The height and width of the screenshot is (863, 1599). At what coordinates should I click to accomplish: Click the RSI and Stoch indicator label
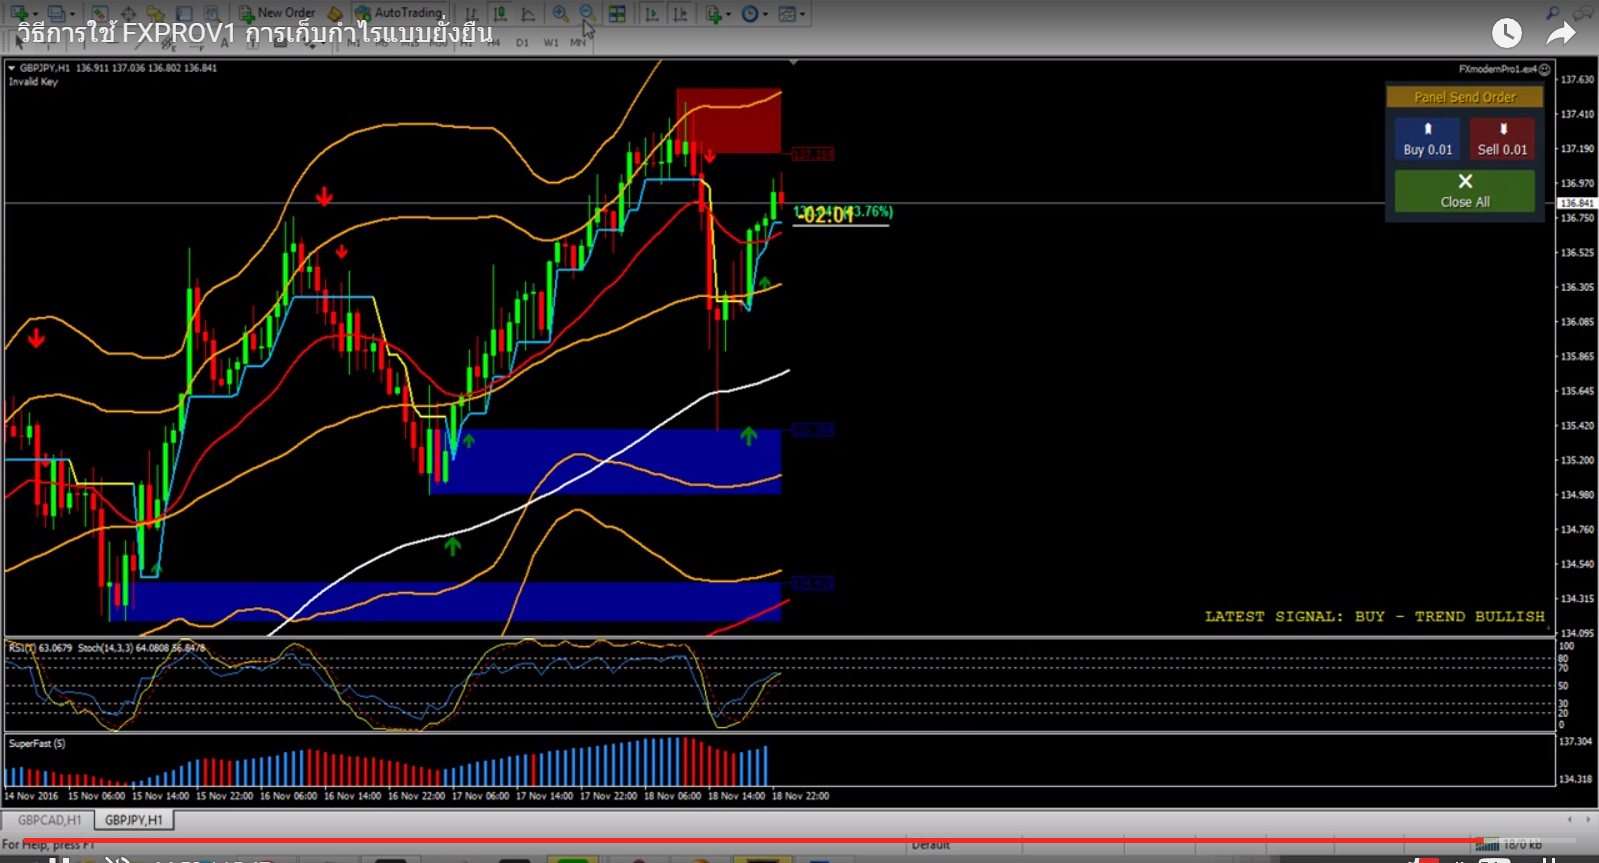coord(107,648)
